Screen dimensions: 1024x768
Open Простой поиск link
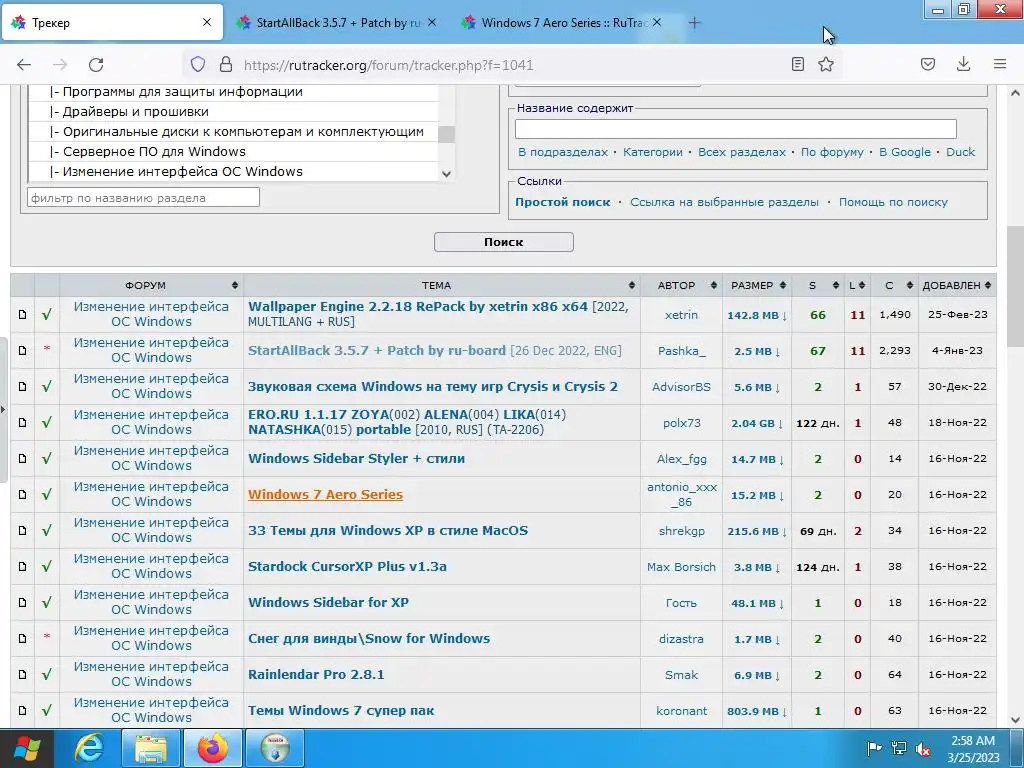(x=562, y=202)
